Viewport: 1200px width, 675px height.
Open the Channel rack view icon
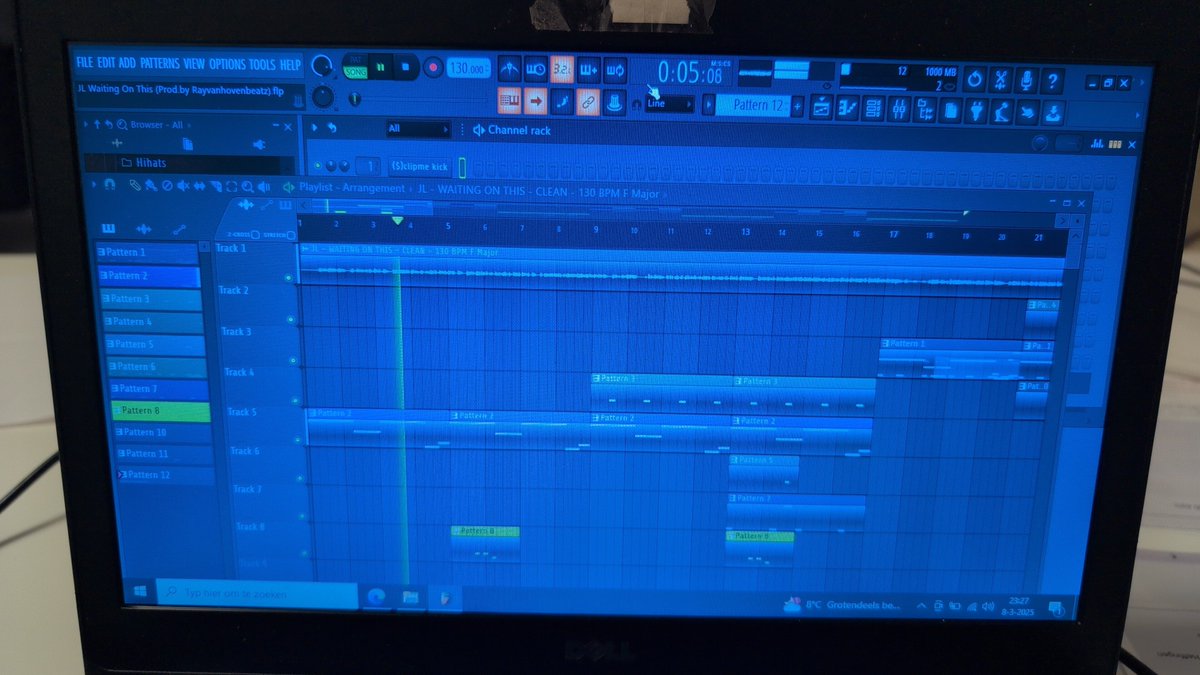873,108
